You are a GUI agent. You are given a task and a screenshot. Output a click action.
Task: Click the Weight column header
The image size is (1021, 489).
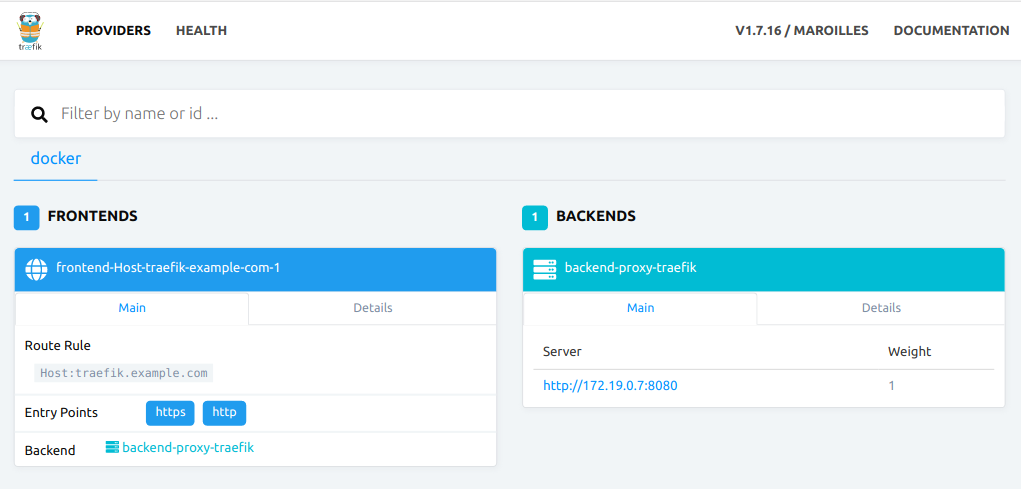click(x=909, y=352)
